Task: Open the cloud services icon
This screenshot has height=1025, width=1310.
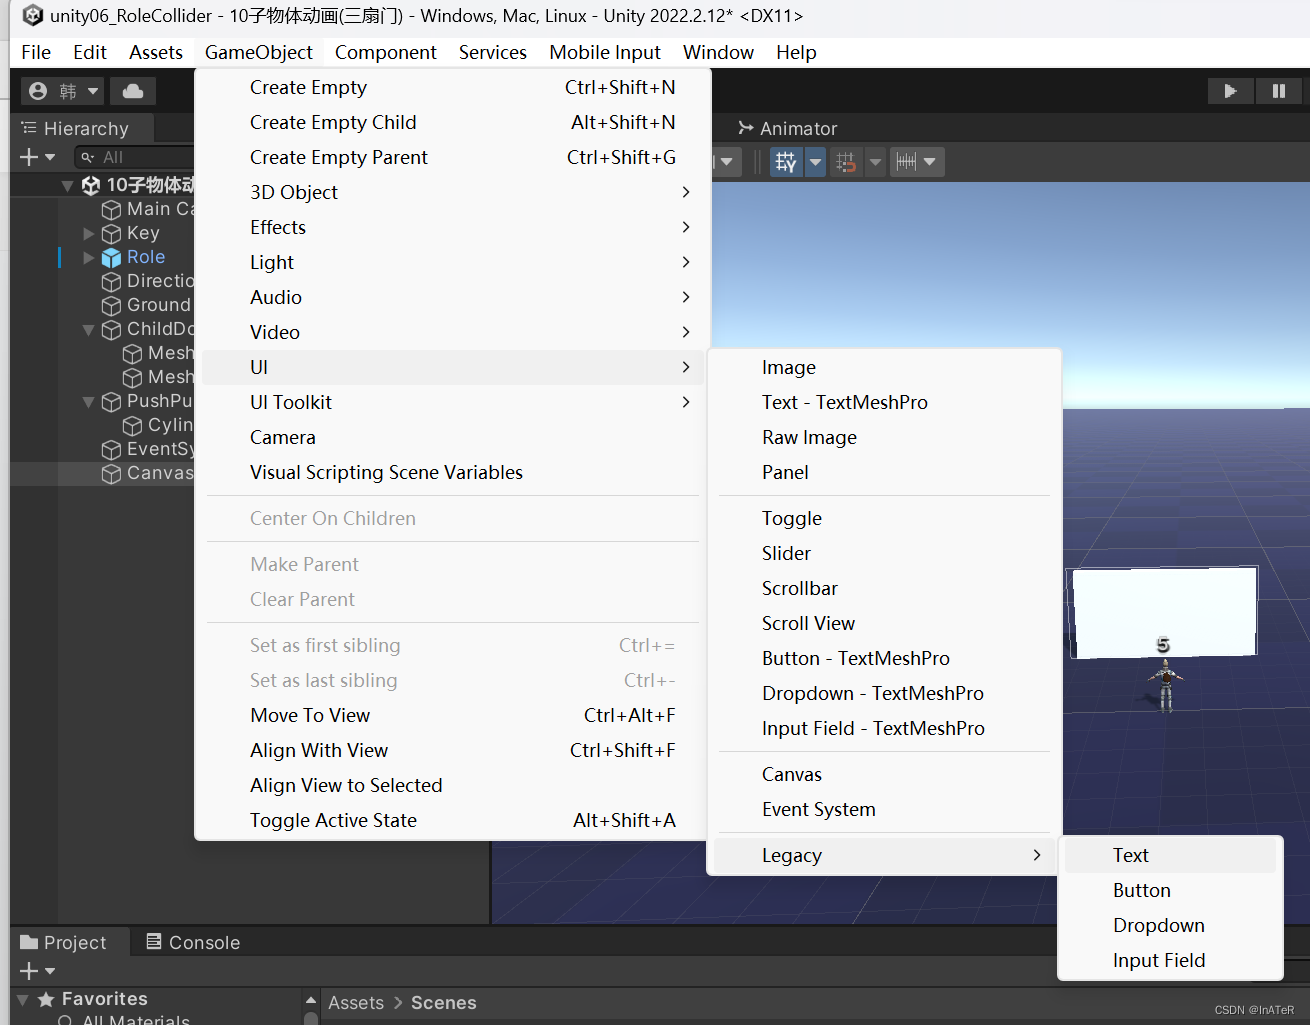Action: pos(132,91)
